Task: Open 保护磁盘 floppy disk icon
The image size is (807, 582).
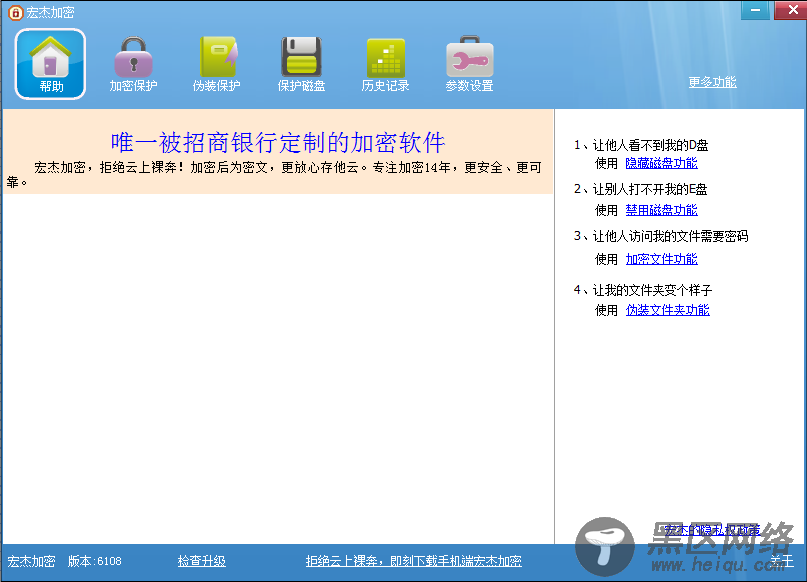Action: pyautogui.click(x=302, y=64)
